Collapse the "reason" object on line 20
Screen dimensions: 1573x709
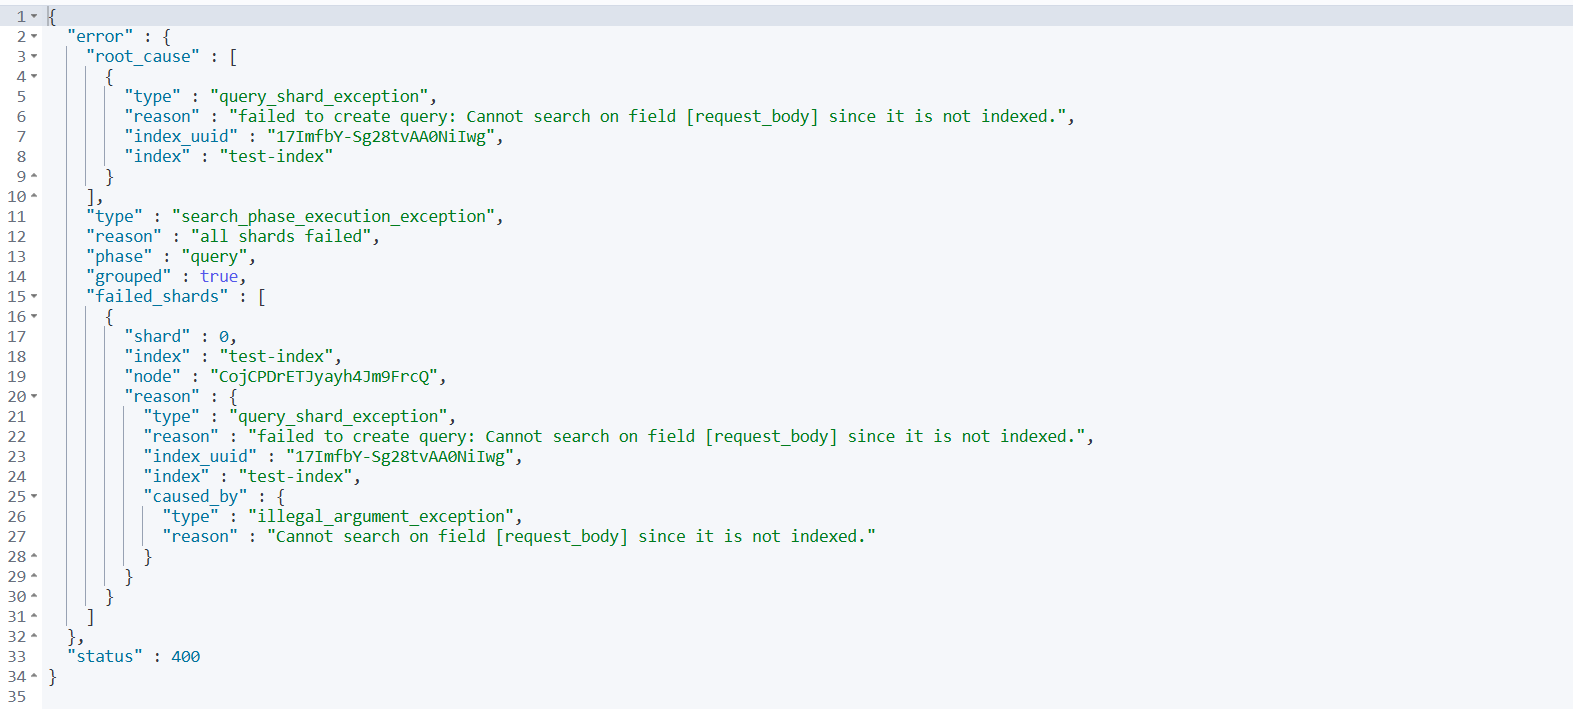click(34, 397)
